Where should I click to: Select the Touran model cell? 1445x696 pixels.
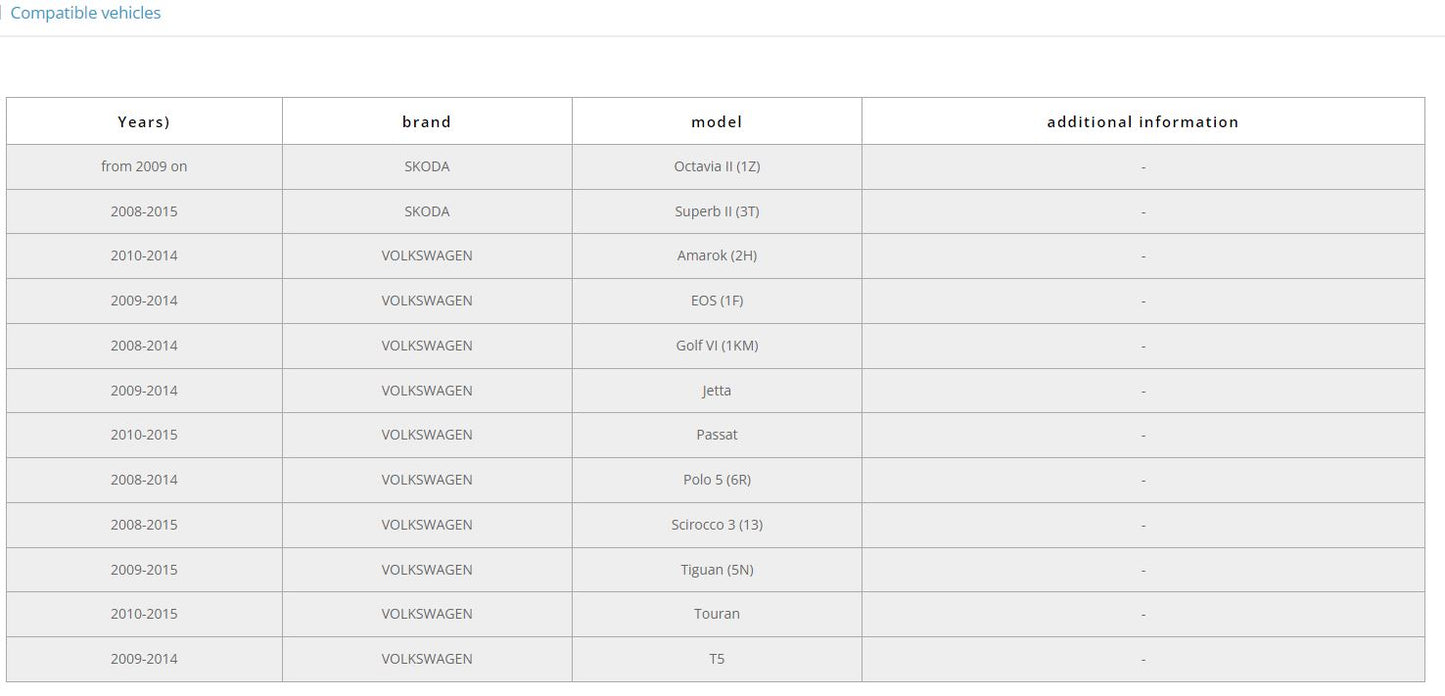point(717,614)
